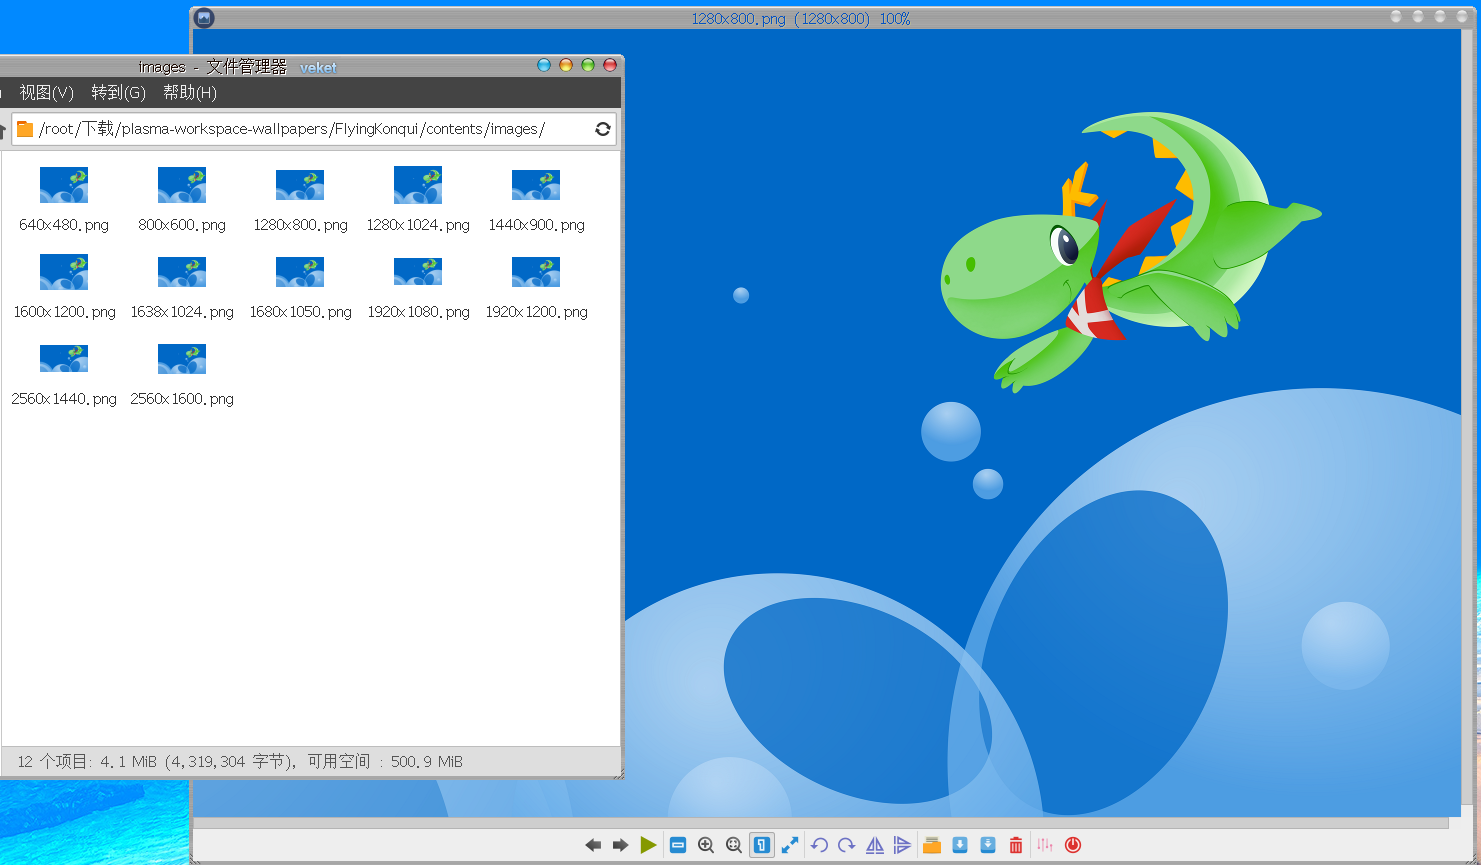1481x865 pixels.
Task: Open the 视图(V) menu
Action: (x=47, y=93)
